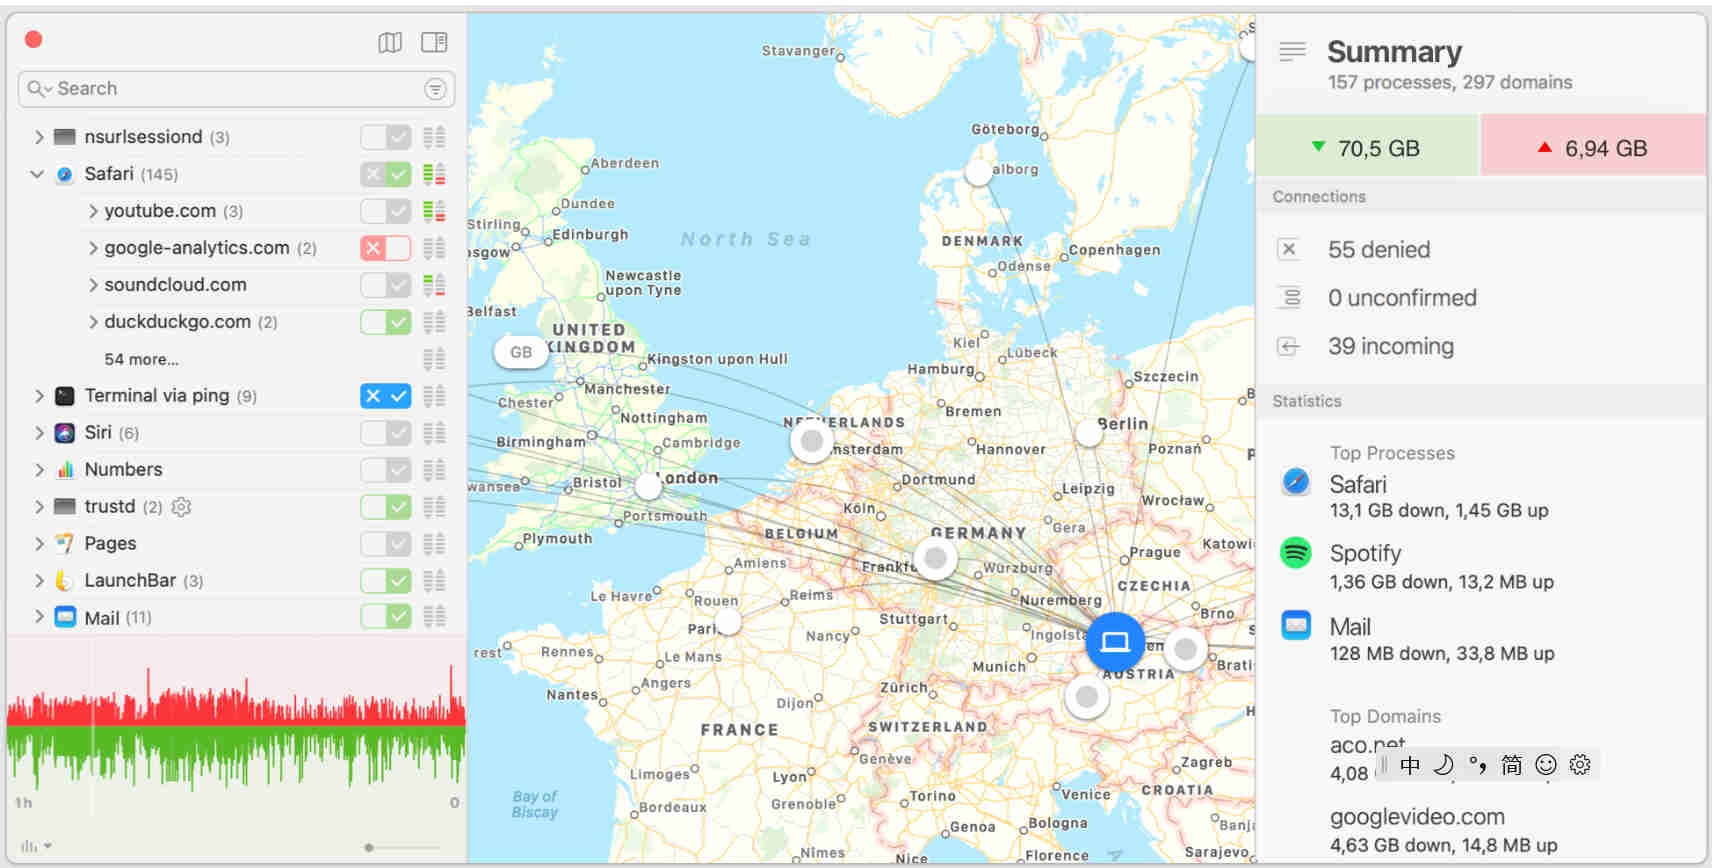Click the Spotify icon in Top Processes

pyautogui.click(x=1296, y=552)
